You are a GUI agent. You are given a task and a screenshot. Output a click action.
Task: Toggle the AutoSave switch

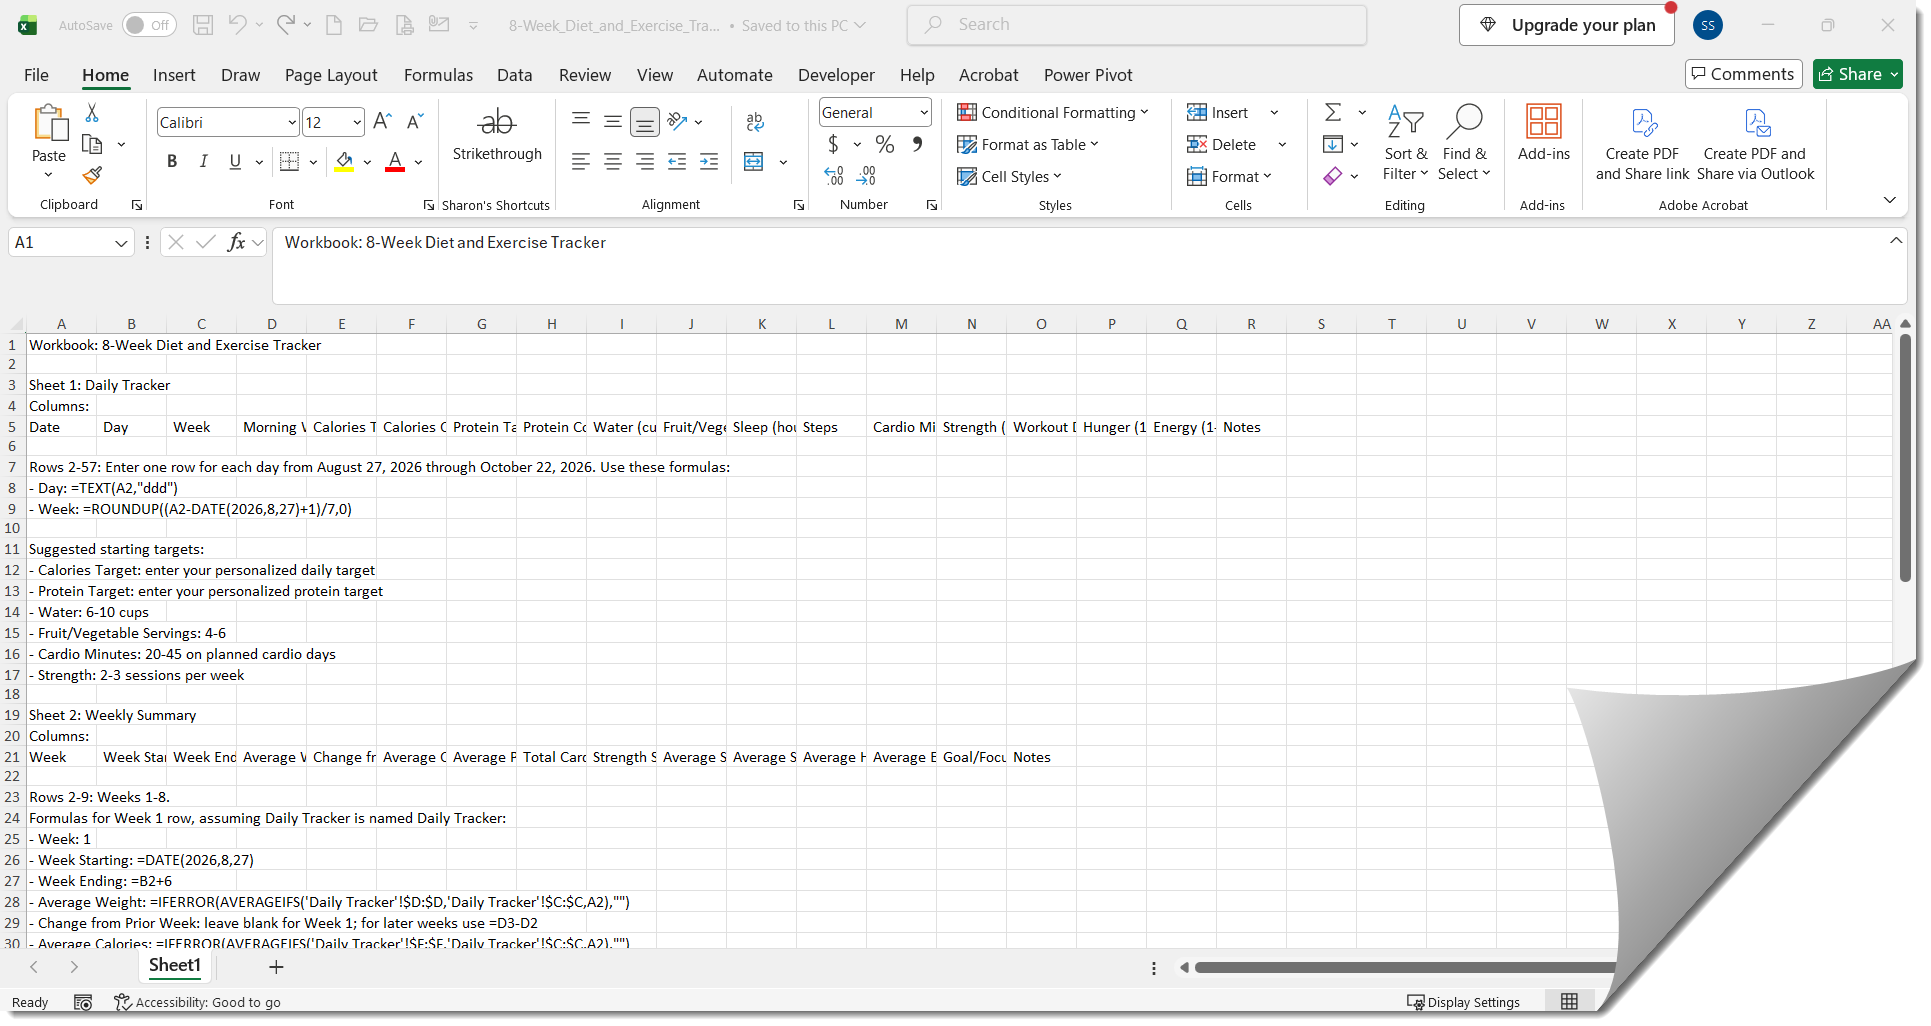tap(149, 25)
